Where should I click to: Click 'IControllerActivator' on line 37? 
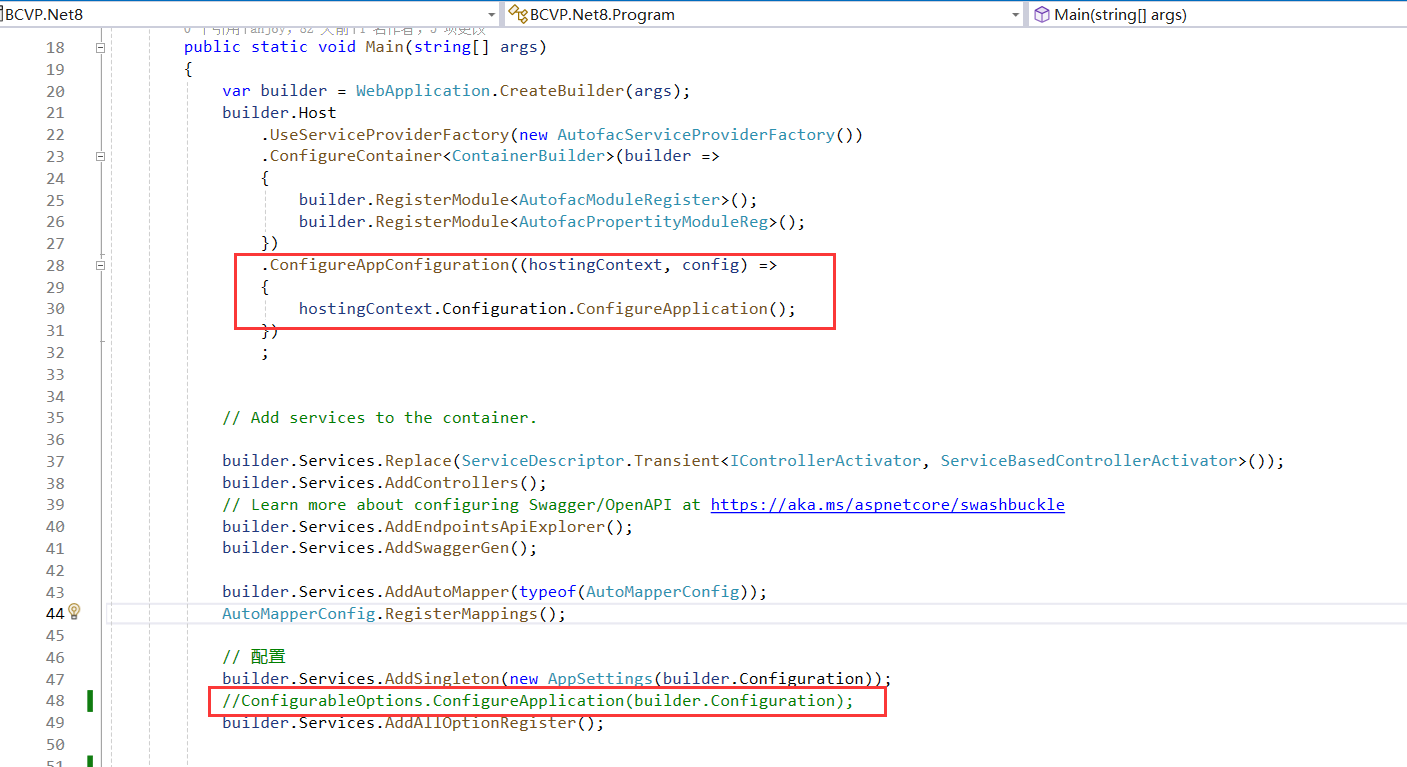point(826,461)
